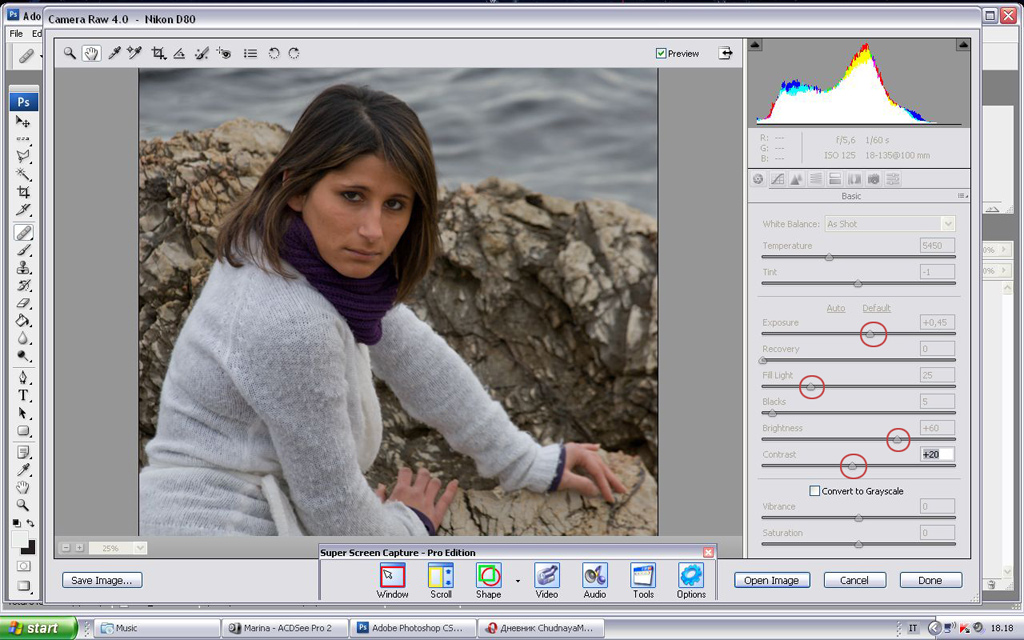Zoom out with the minus button
The height and width of the screenshot is (640, 1024).
tap(65, 548)
